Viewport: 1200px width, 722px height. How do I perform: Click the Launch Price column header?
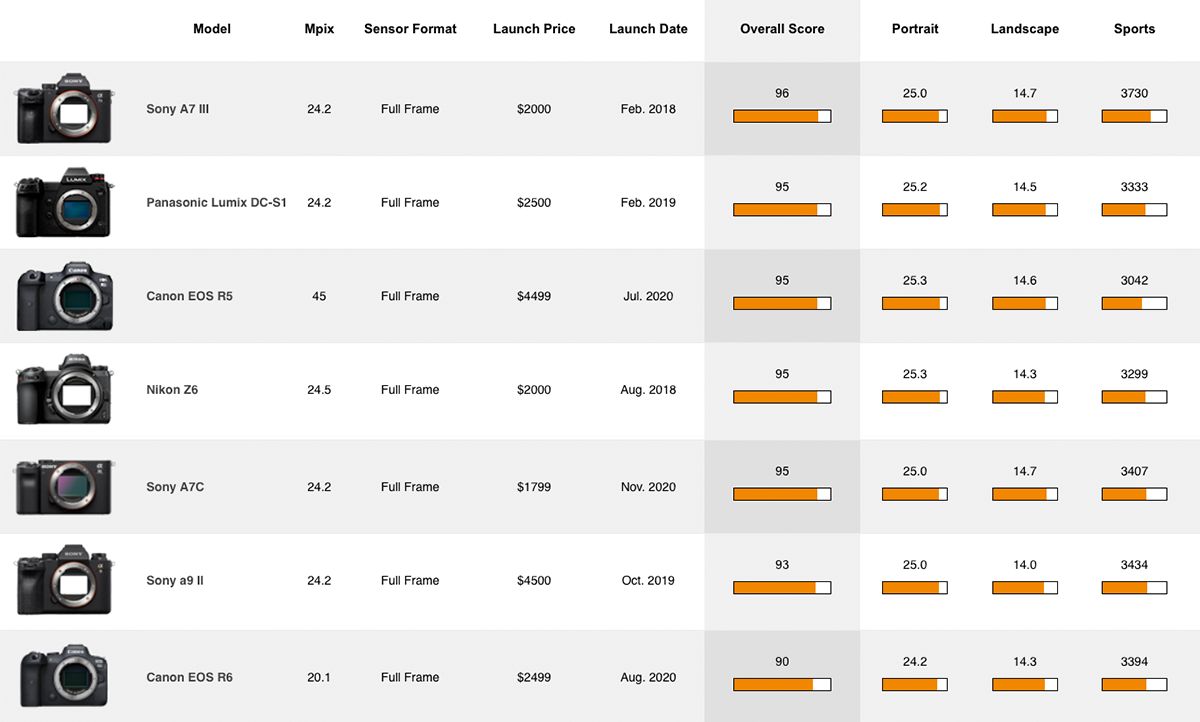[x=534, y=29]
